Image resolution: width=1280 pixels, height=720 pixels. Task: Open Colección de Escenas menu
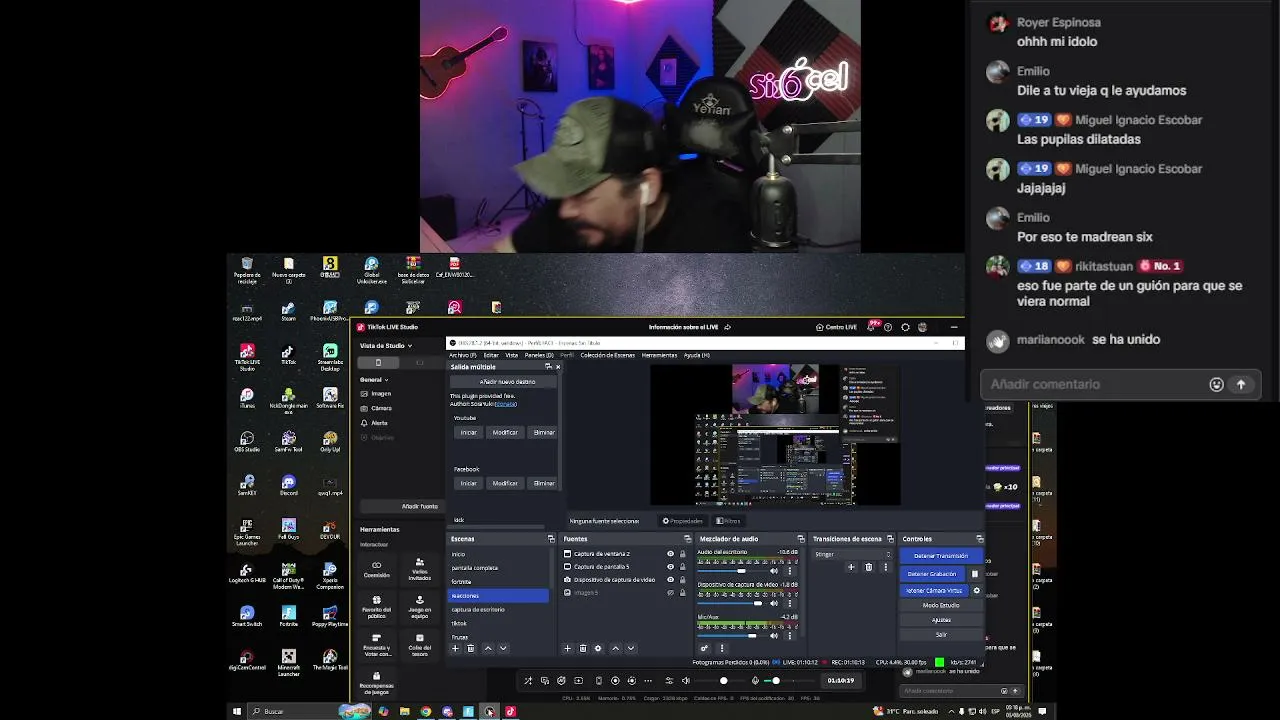click(x=607, y=355)
